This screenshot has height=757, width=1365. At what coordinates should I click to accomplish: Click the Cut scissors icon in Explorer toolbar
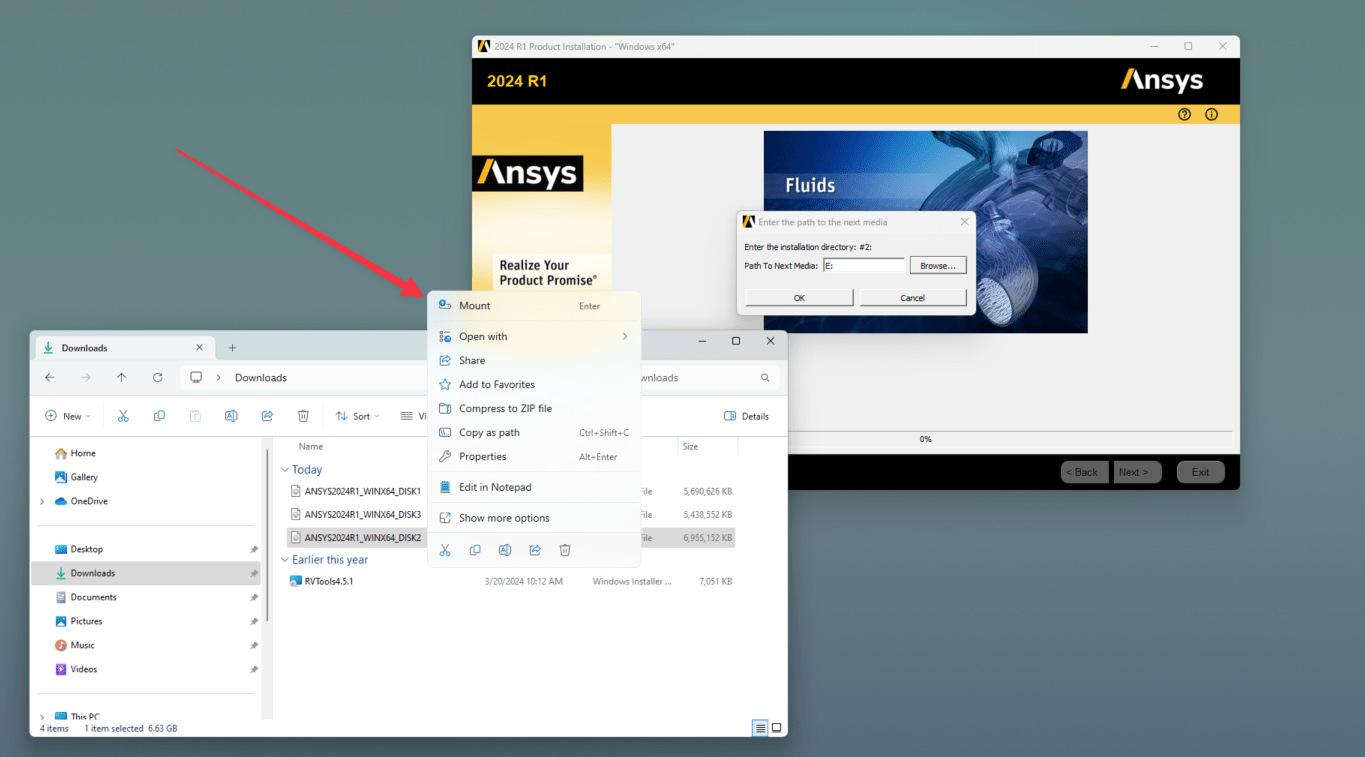(123, 416)
